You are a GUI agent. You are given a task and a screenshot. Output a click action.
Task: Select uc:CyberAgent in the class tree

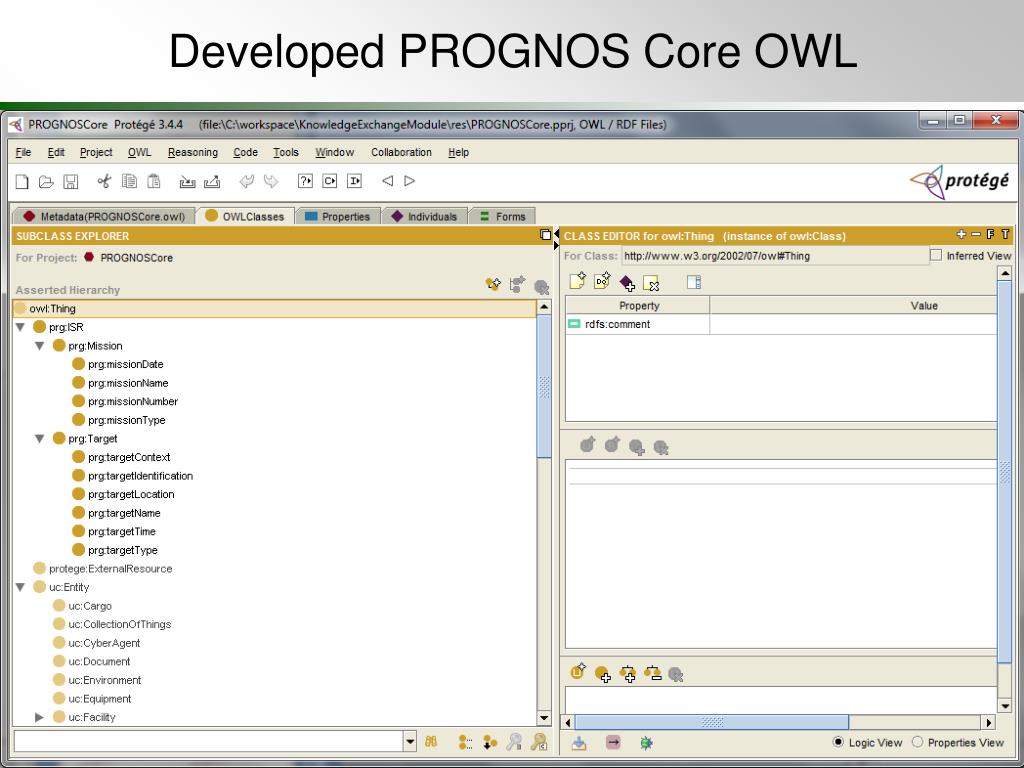pos(104,643)
